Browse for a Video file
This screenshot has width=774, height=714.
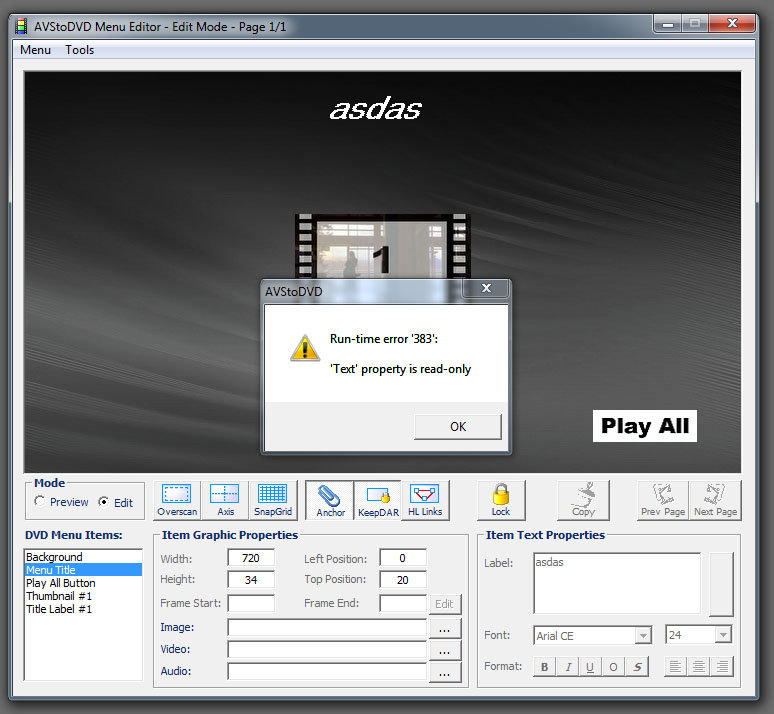click(x=445, y=651)
